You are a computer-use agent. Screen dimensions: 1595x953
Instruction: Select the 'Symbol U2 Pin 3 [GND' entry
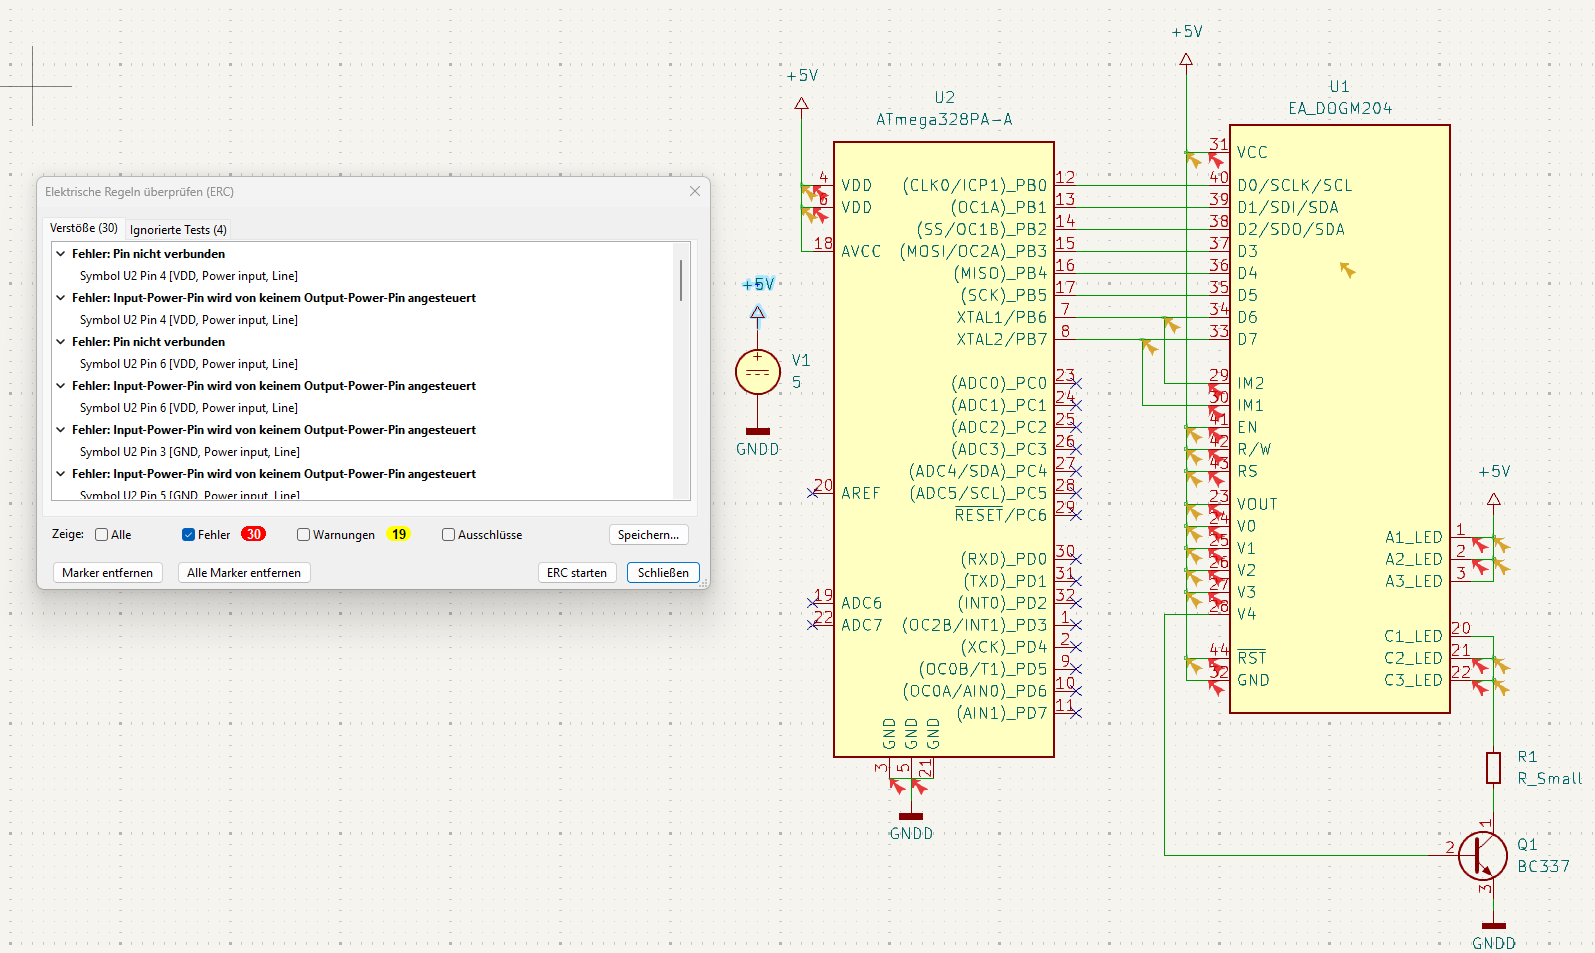(x=189, y=452)
